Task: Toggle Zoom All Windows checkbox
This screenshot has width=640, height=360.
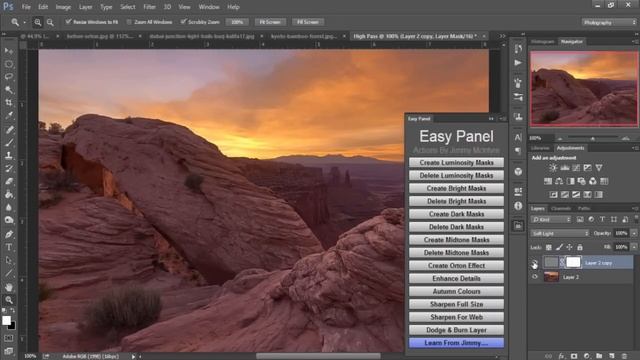Action: coord(129,22)
